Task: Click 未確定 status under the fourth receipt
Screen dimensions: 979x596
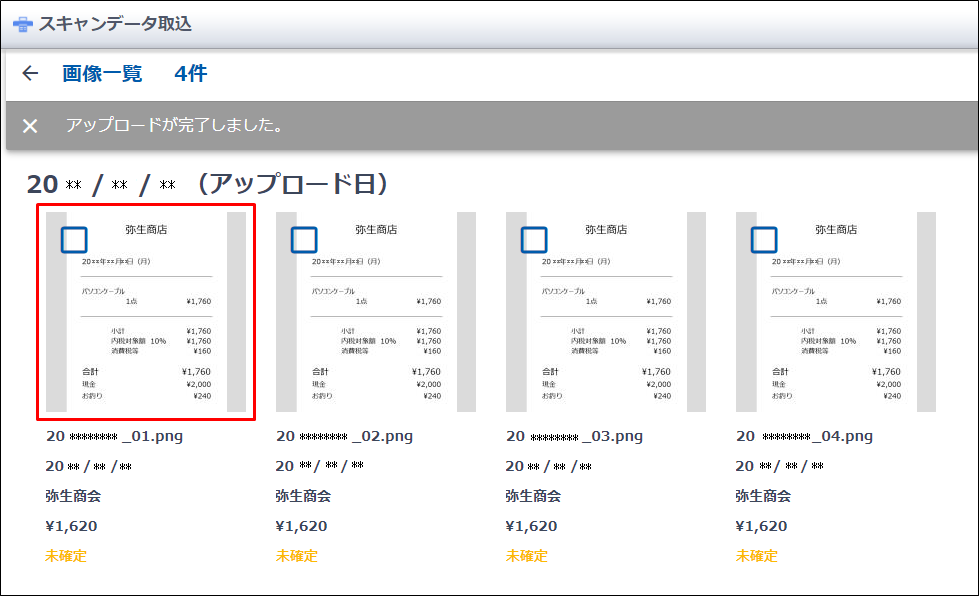Action: click(x=756, y=556)
